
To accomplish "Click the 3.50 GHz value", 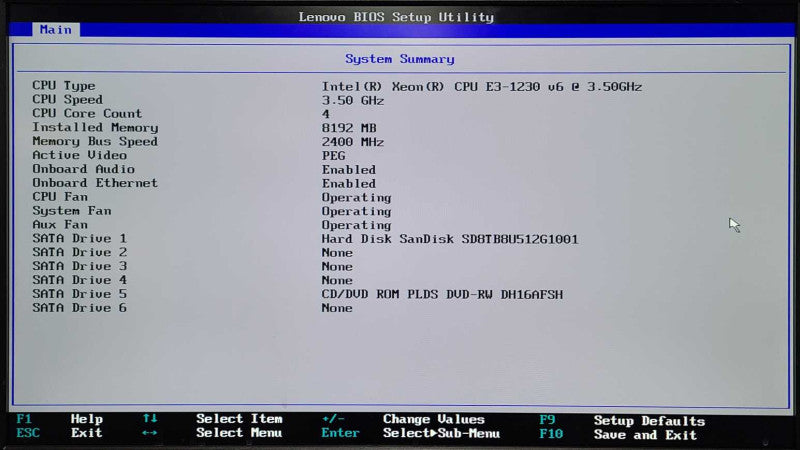I will 353,101.
